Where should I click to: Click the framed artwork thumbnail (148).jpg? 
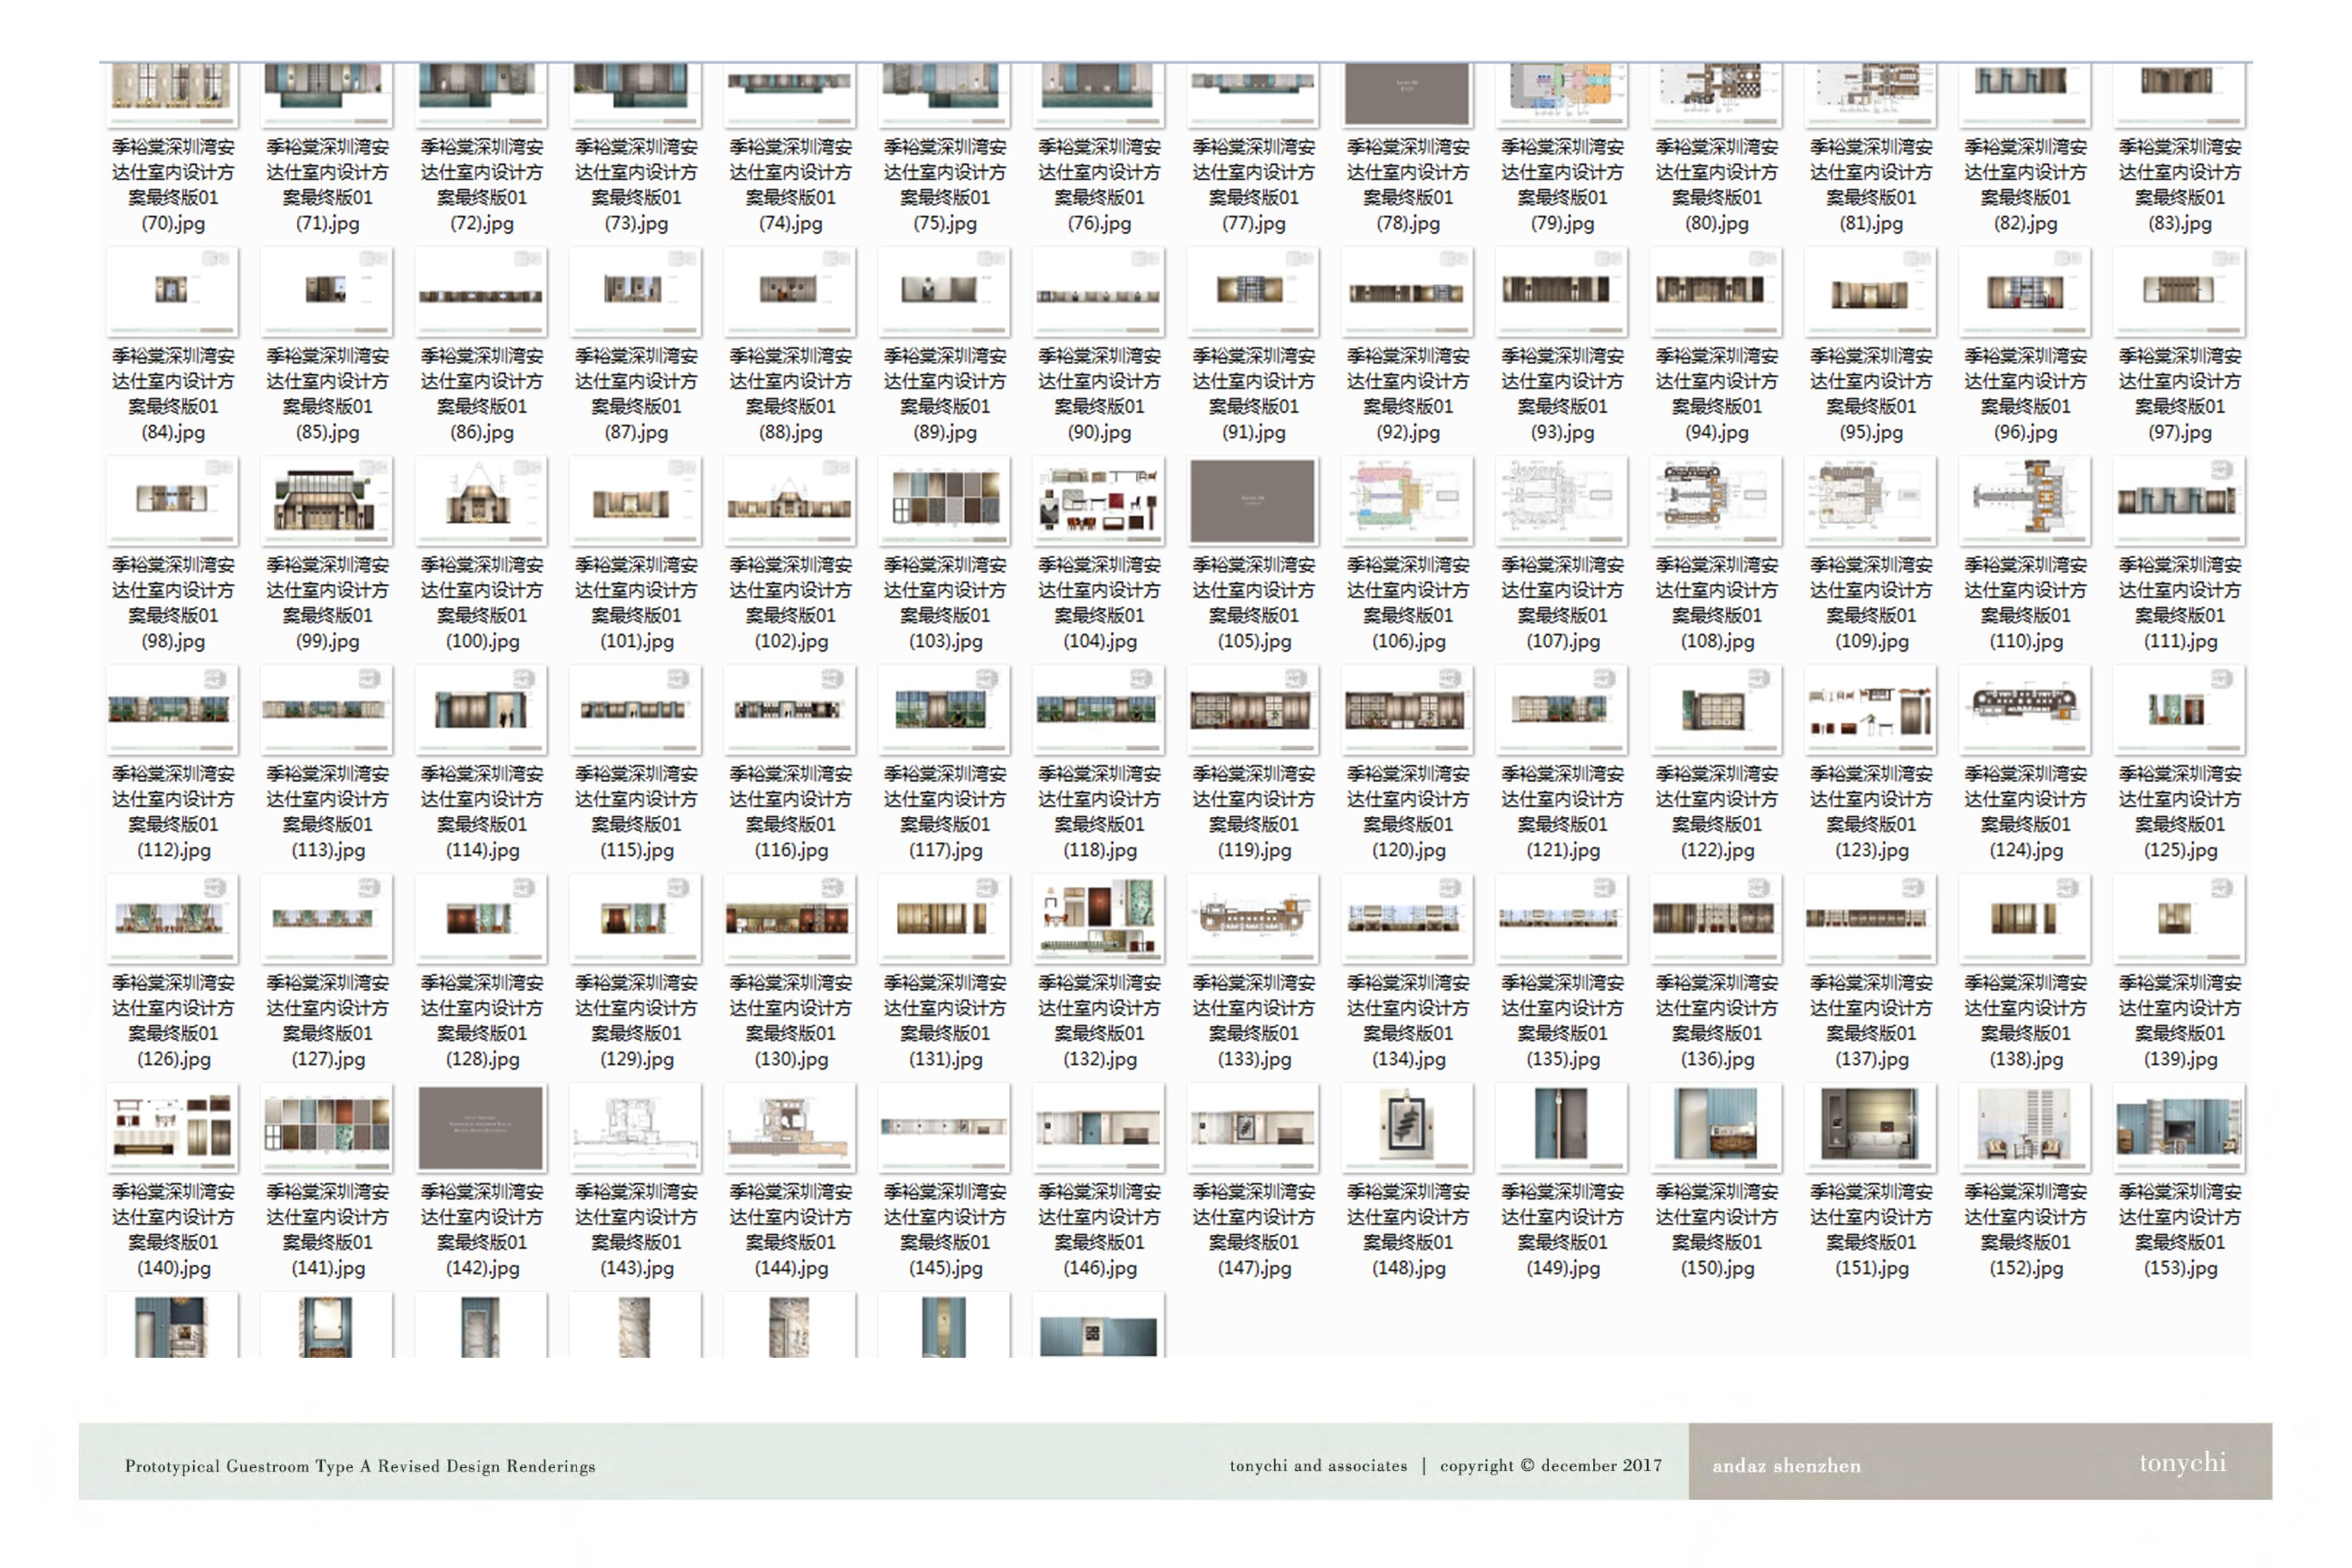[x=1407, y=1126]
